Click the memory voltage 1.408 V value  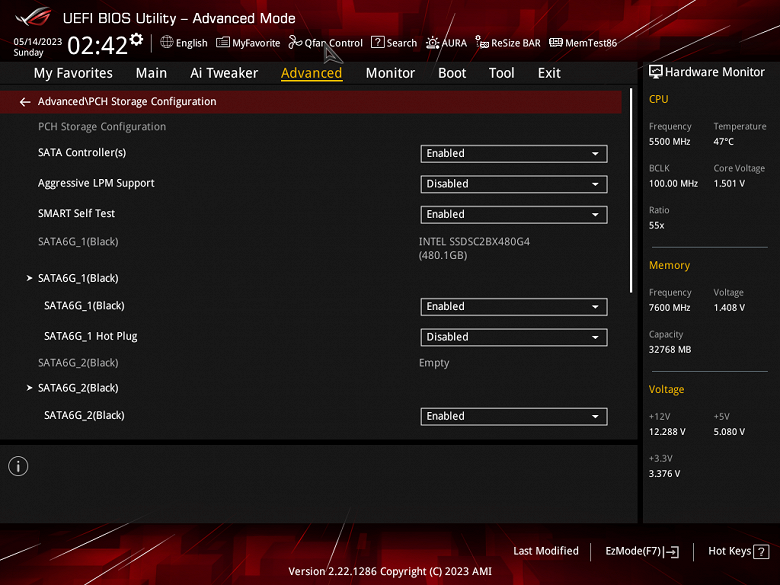(729, 308)
